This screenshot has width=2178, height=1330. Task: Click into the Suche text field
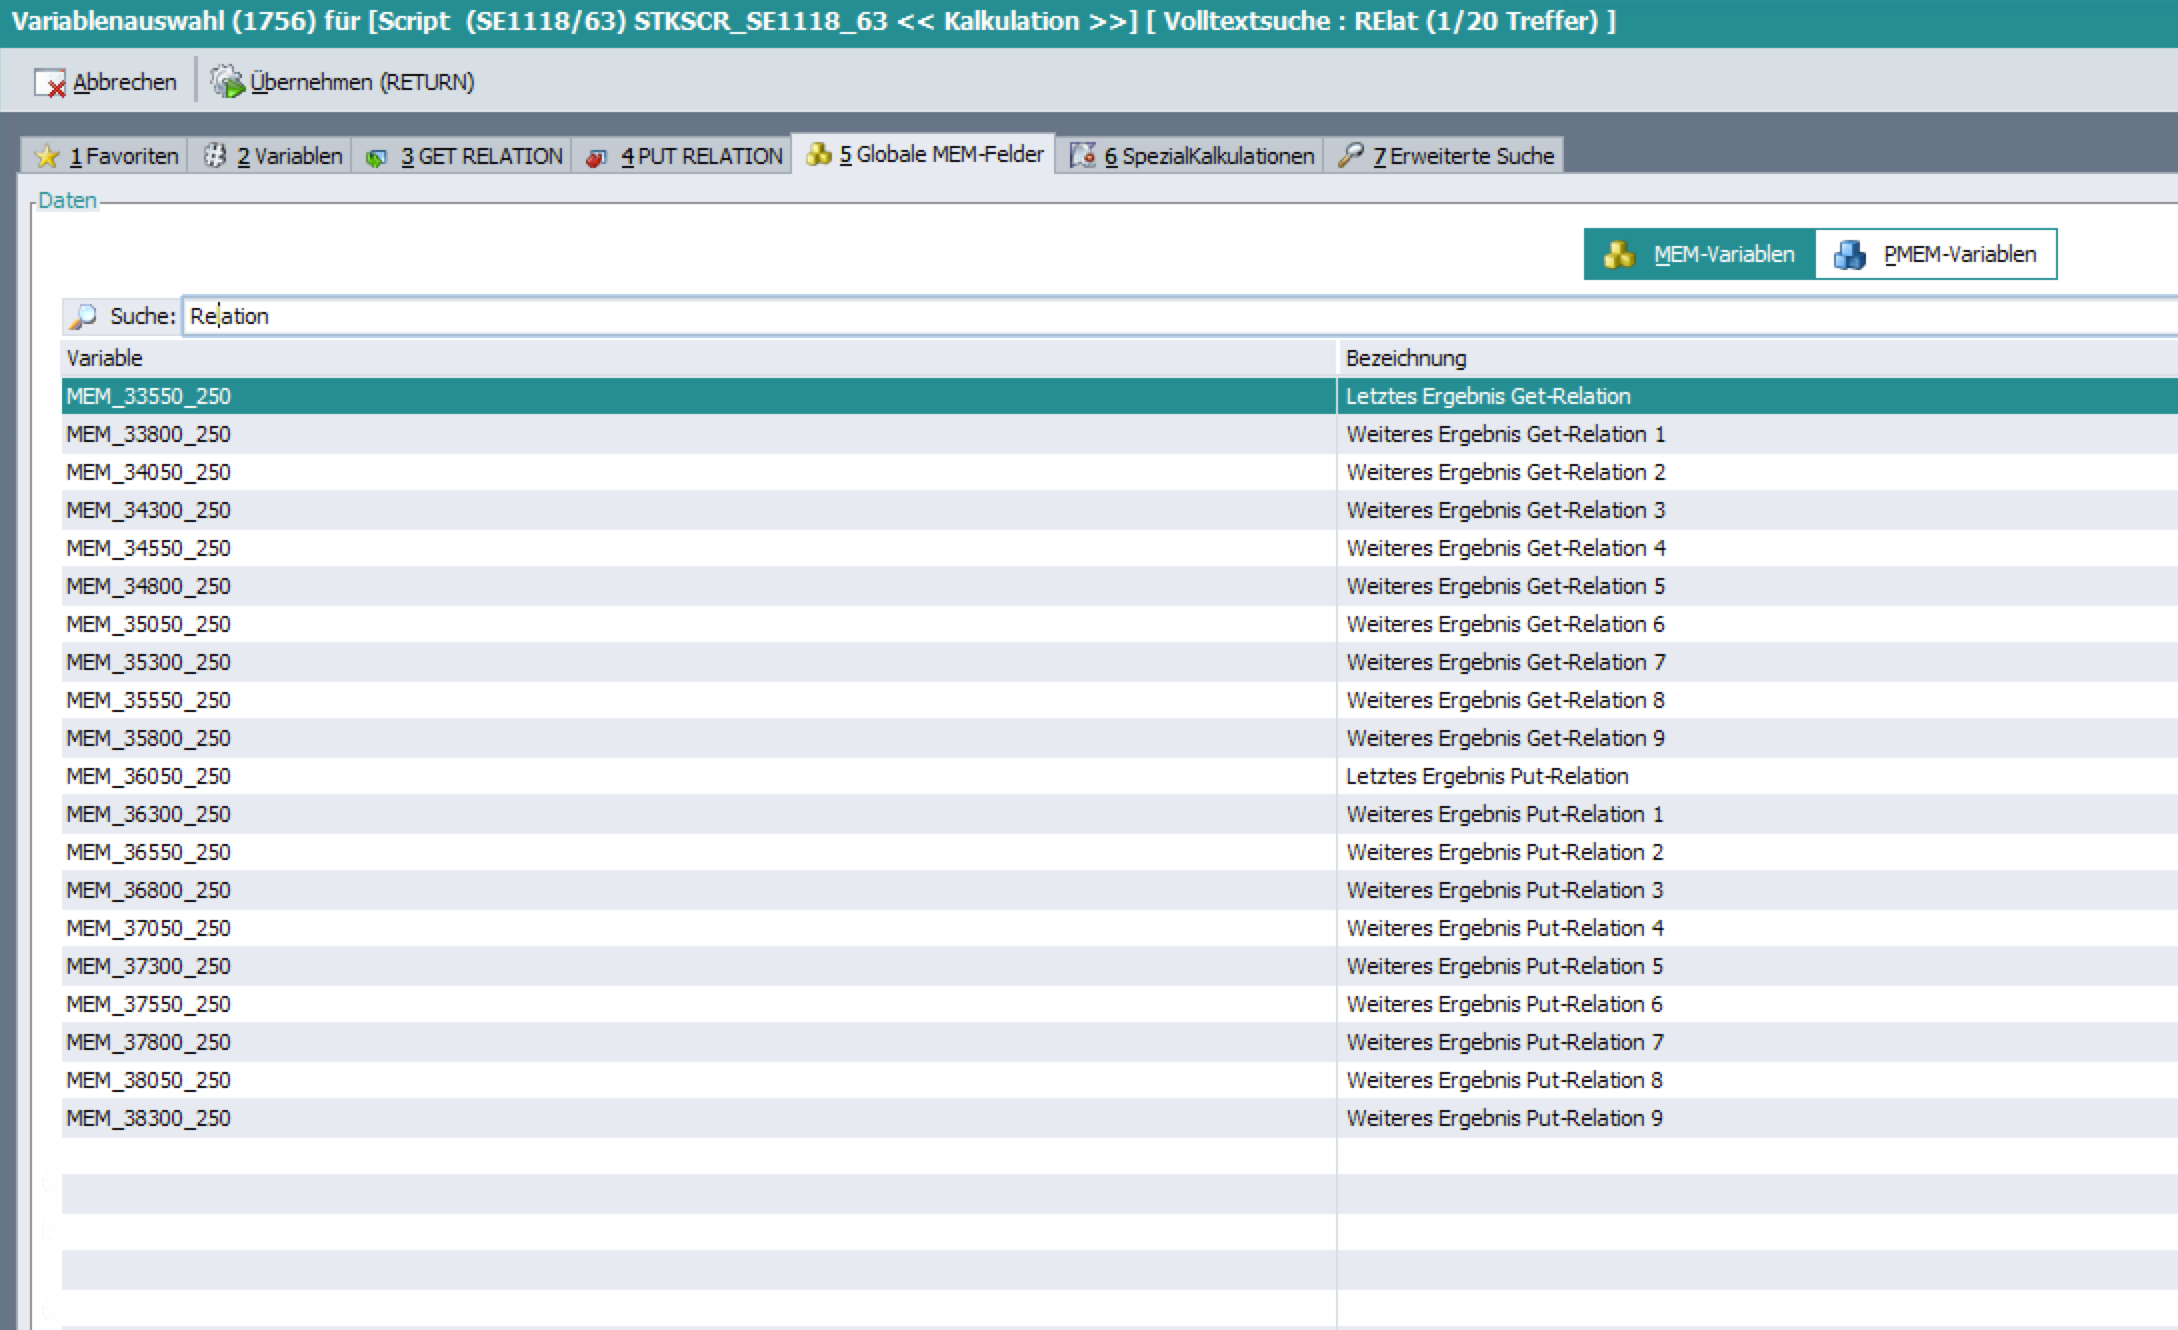tap(1100, 316)
